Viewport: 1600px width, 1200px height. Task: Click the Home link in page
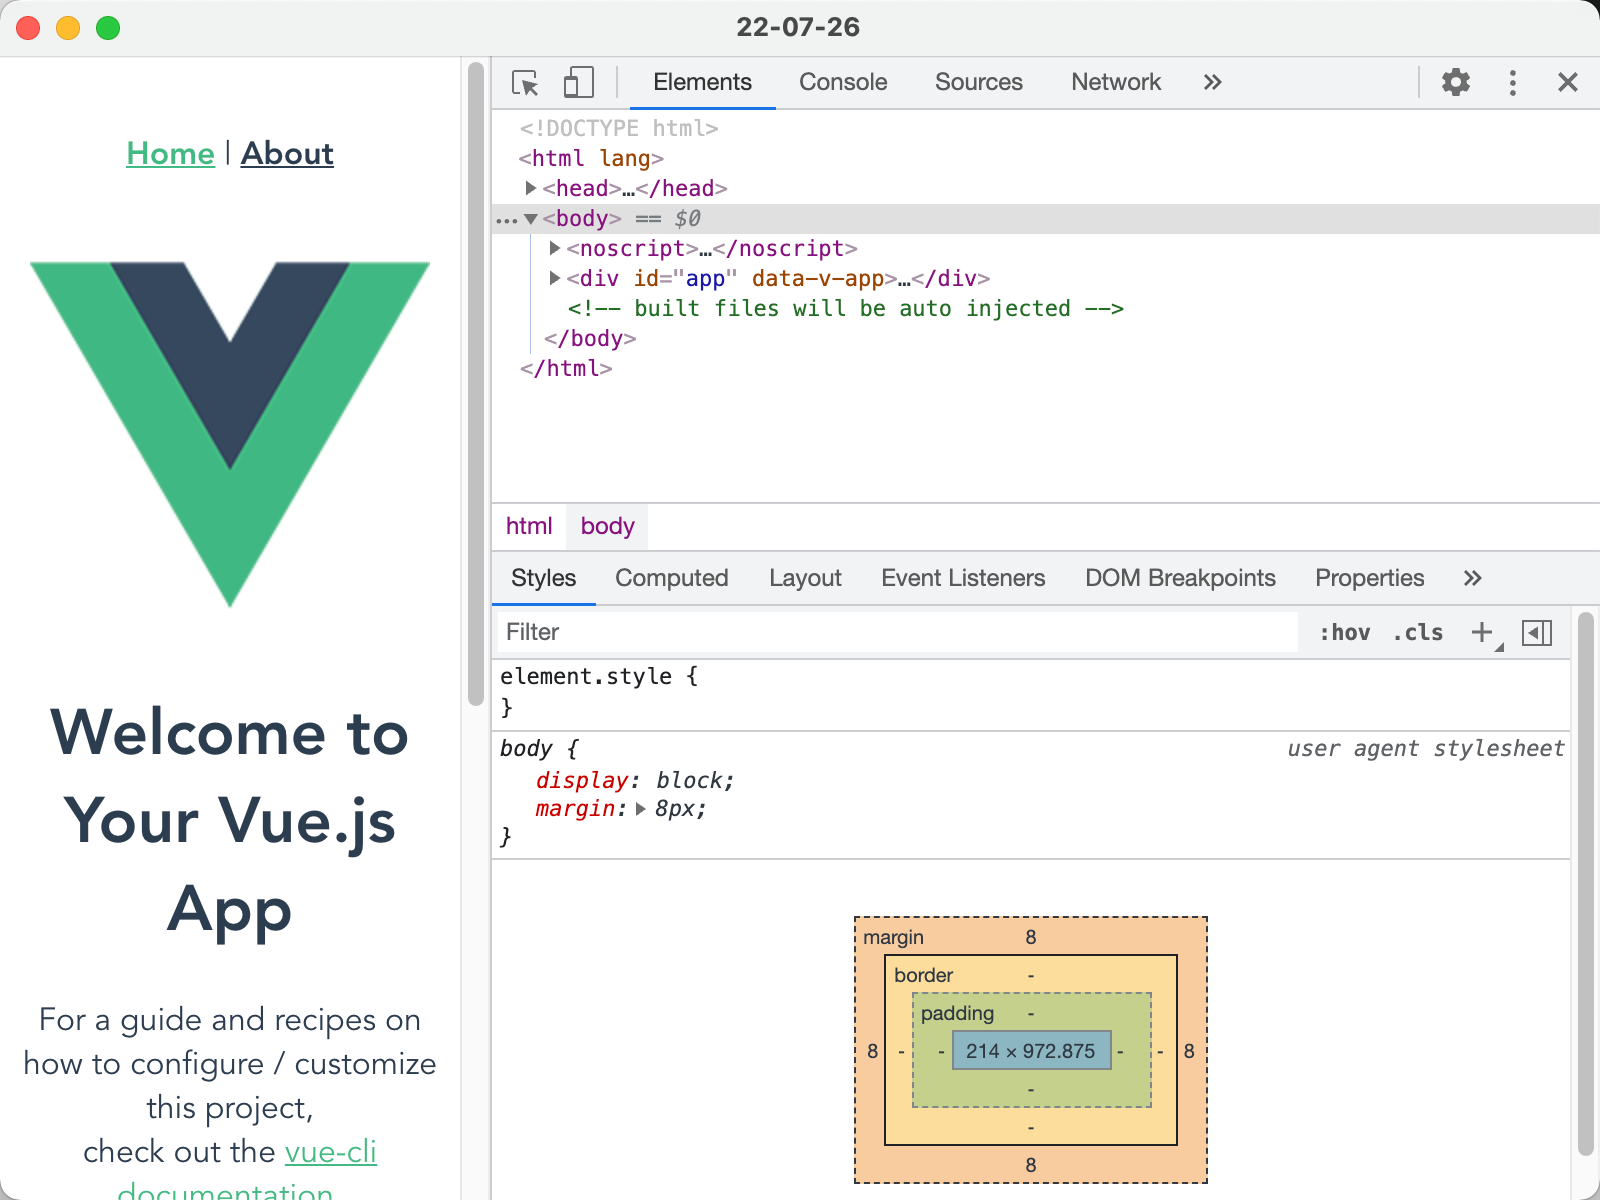coord(170,154)
